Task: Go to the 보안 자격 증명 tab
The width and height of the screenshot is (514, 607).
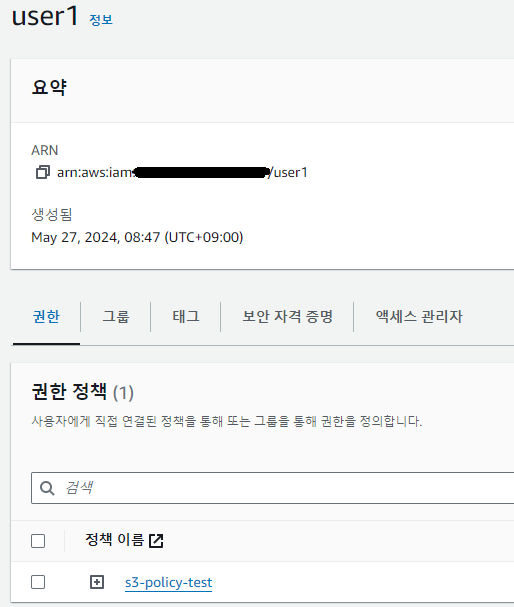Action: (287, 317)
